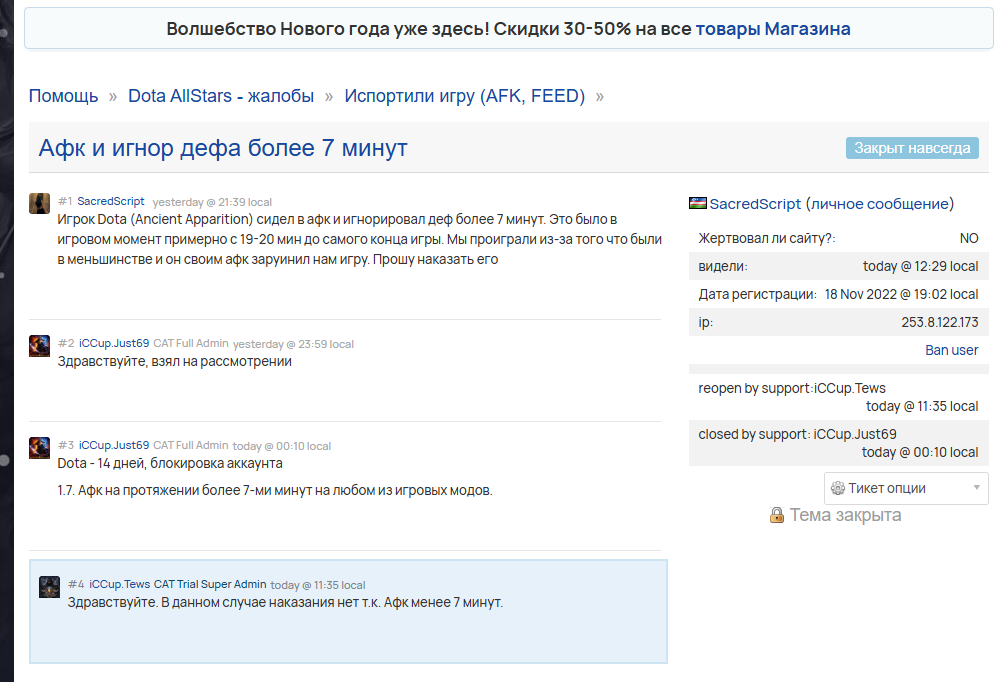Click the country flag beside SacredScript
This screenshot has height=682, width=1003.
coord(698,203)
